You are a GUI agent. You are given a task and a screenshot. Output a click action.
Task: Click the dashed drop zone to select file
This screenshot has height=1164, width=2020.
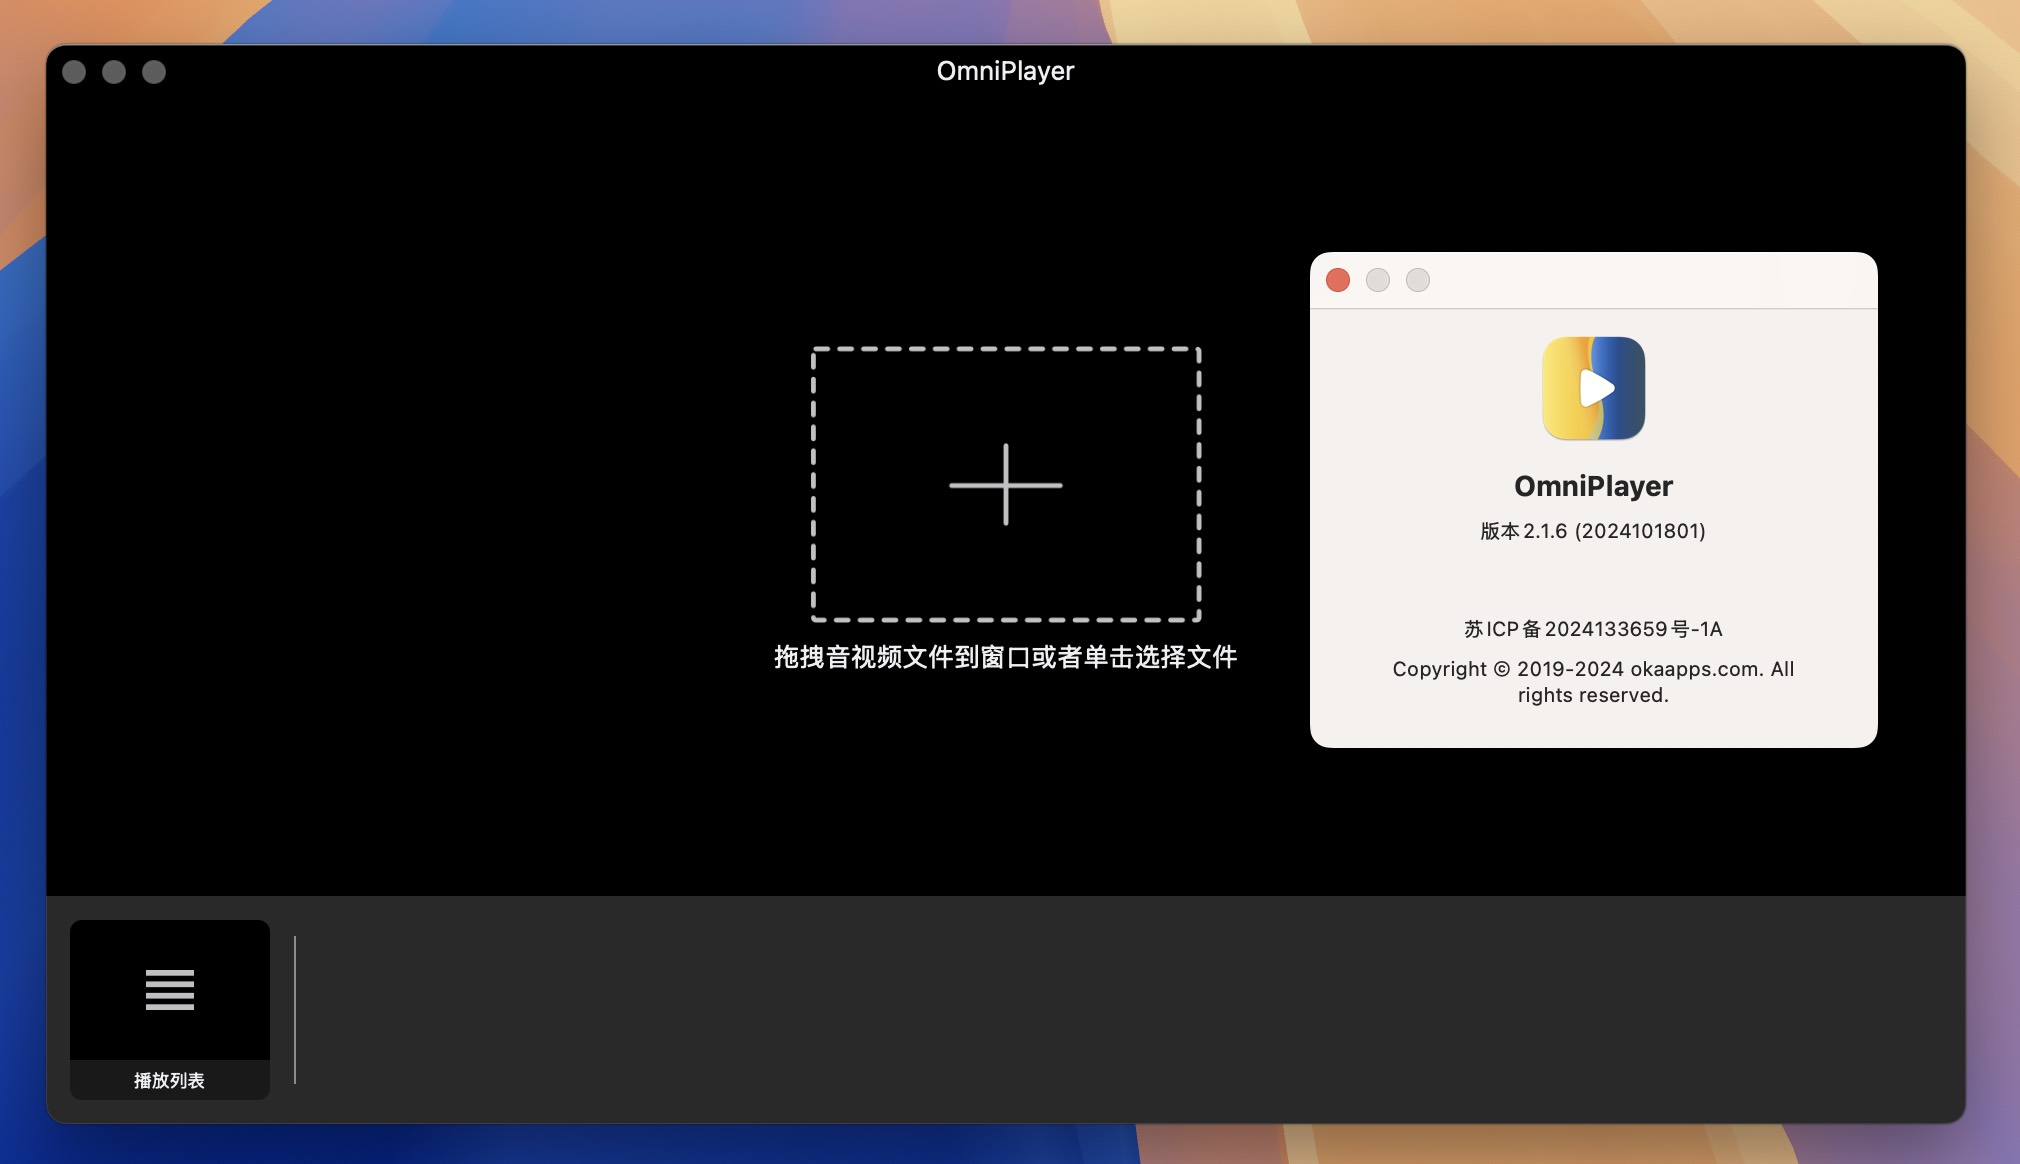pos(1006,485)
